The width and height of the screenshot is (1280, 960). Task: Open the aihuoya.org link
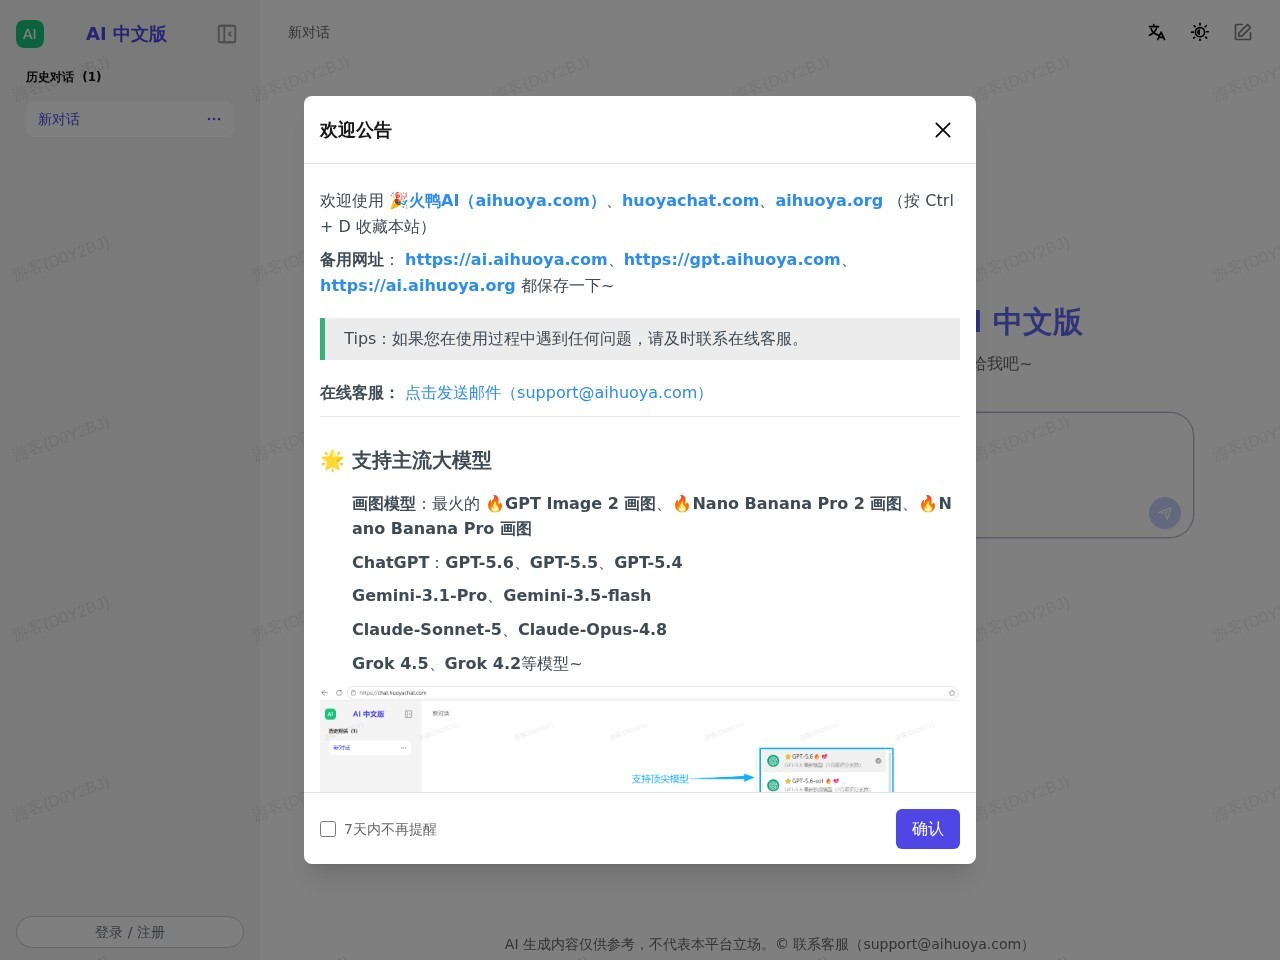829,200
